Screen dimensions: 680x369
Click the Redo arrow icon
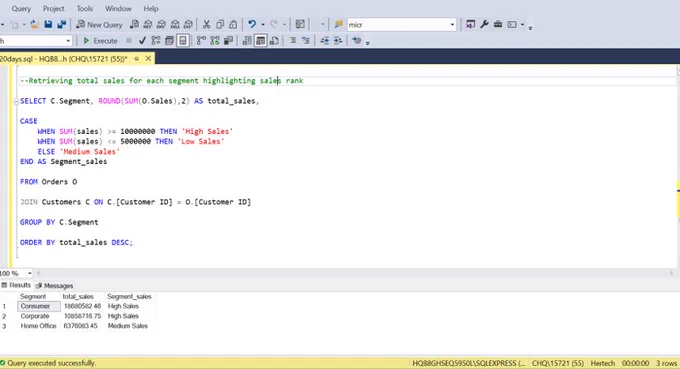tap(274, 25)
